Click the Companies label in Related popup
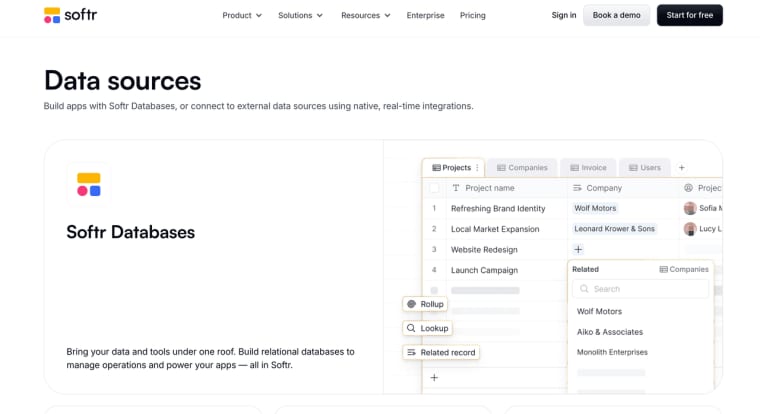The width and height of the screenshot is (760, 414). [x=684, y=270]
